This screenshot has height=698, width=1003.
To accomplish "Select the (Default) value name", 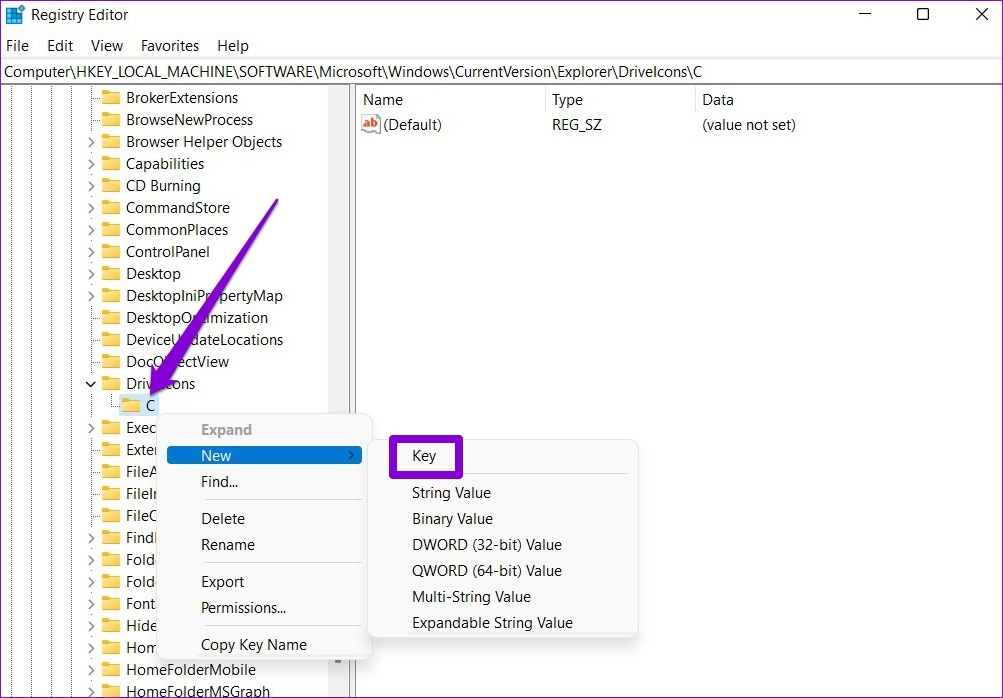I will (x=413, y=125).
